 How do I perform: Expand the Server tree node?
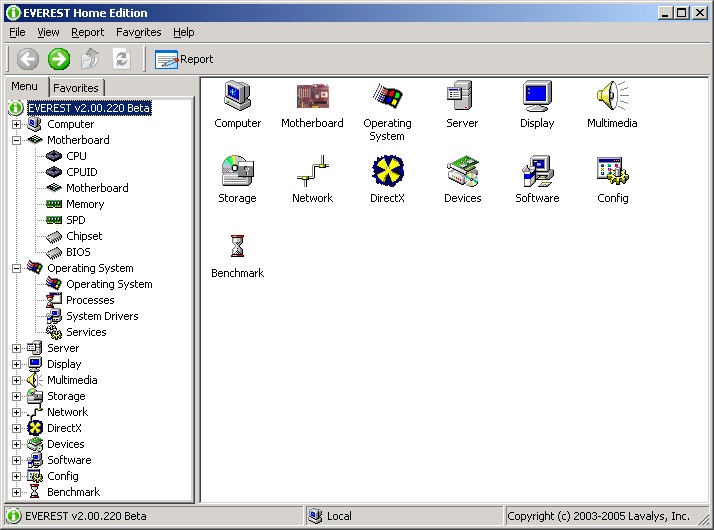(x=16, y=348)
